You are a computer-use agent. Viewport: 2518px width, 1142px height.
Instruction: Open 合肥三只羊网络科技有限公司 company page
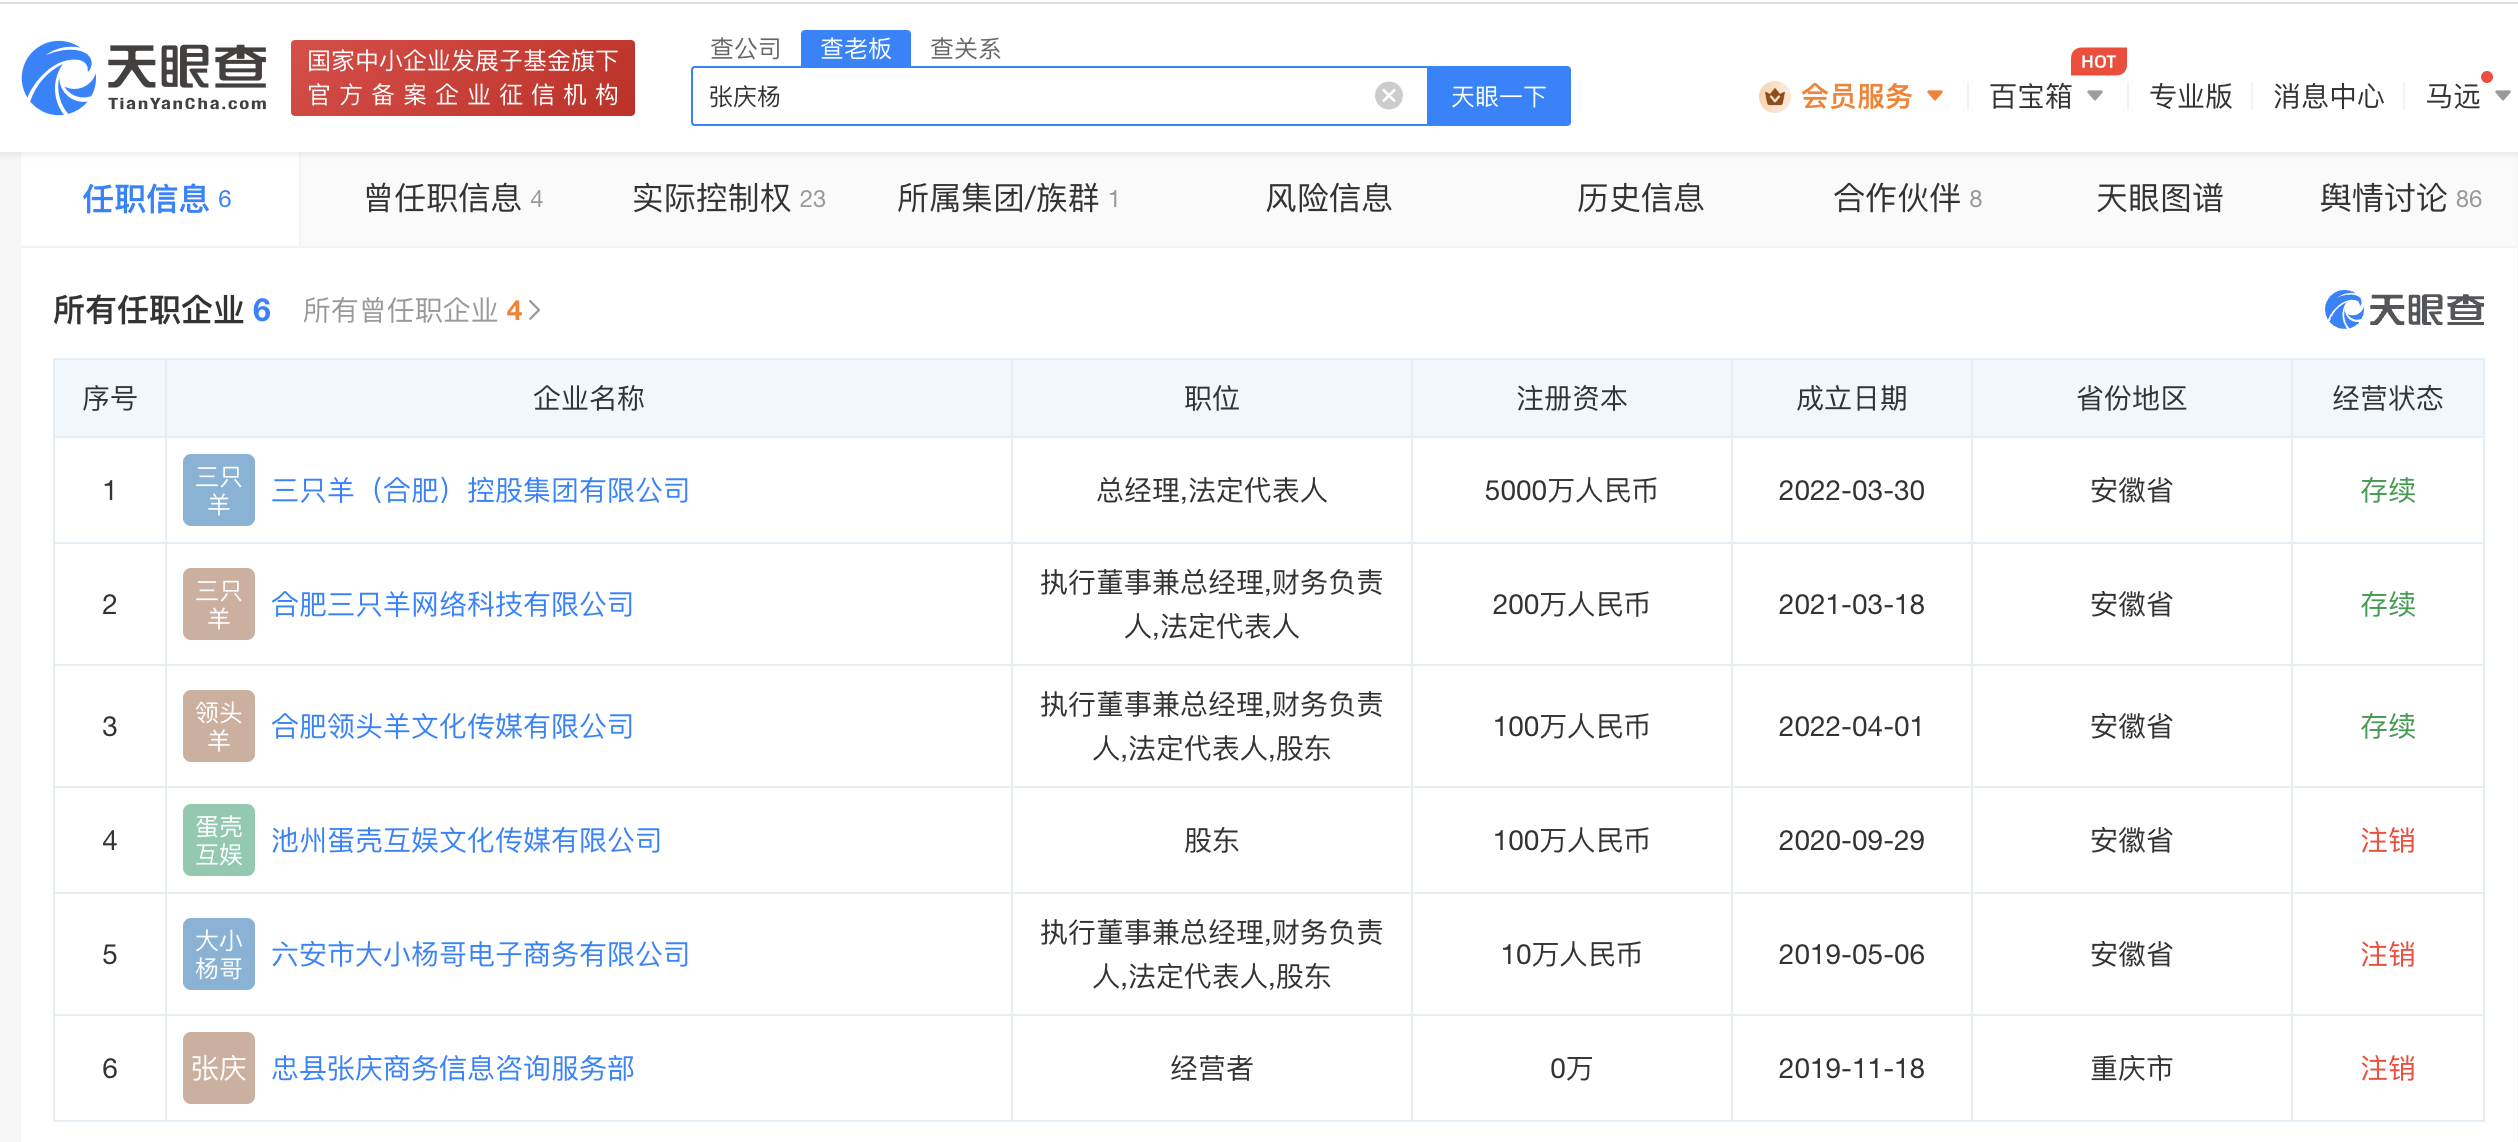(455, 604)
